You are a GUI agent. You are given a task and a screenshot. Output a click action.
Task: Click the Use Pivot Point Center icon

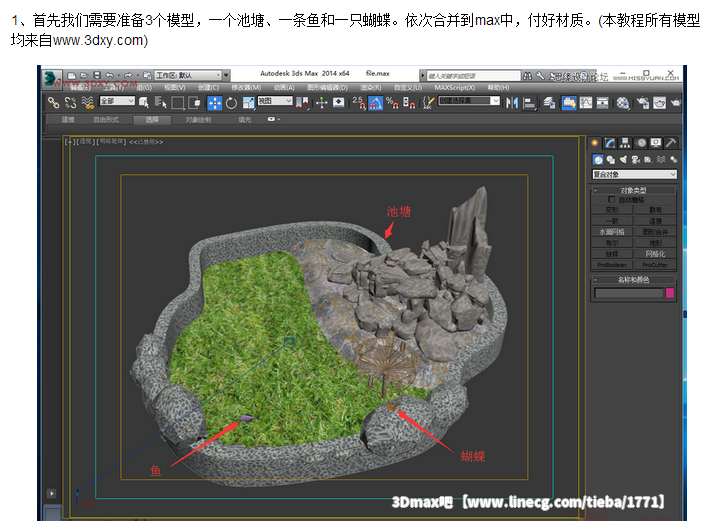click(303, 103)
